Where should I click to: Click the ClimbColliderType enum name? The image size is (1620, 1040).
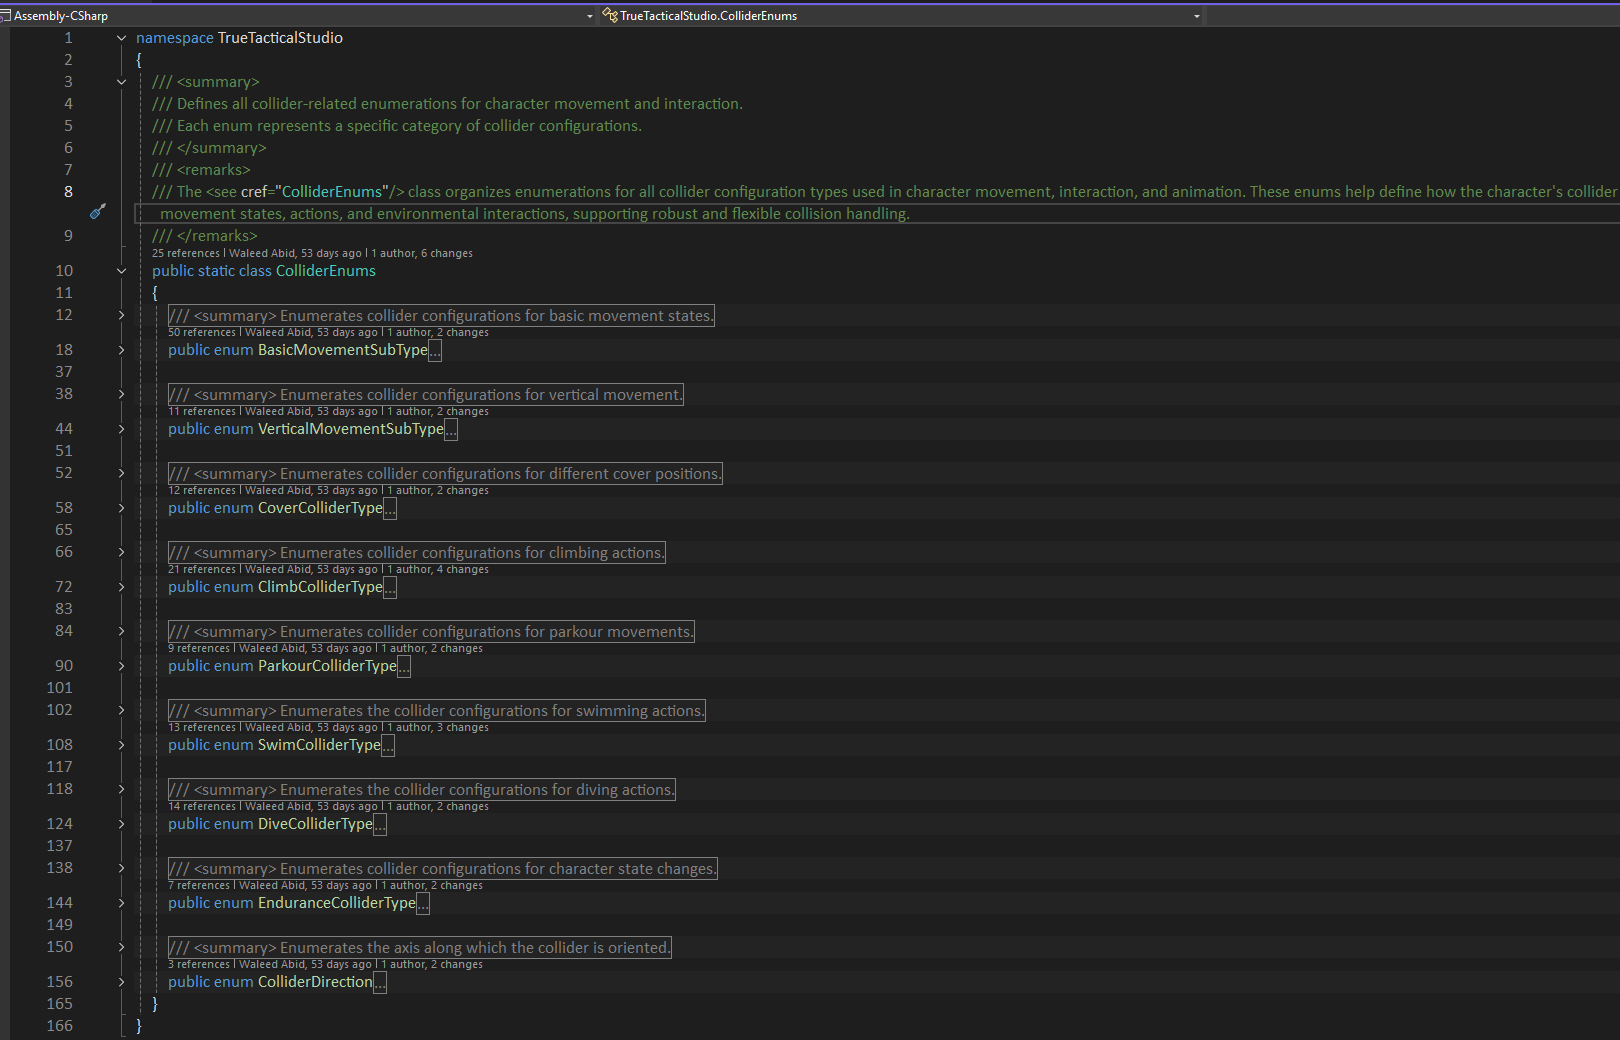pyautogui.click(x=320, y=587)
